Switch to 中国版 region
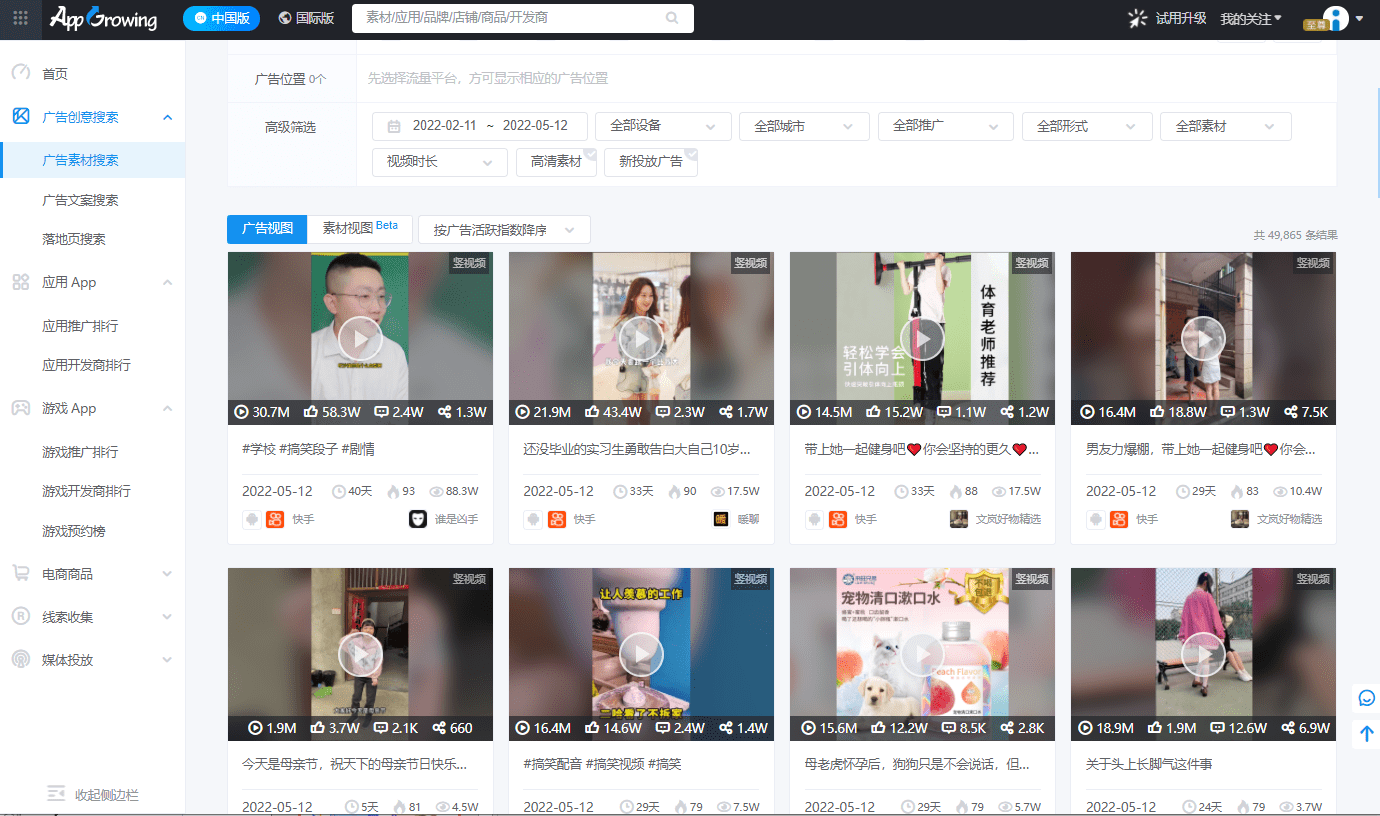Screen dimensions: 1380x816 (221, 18)
